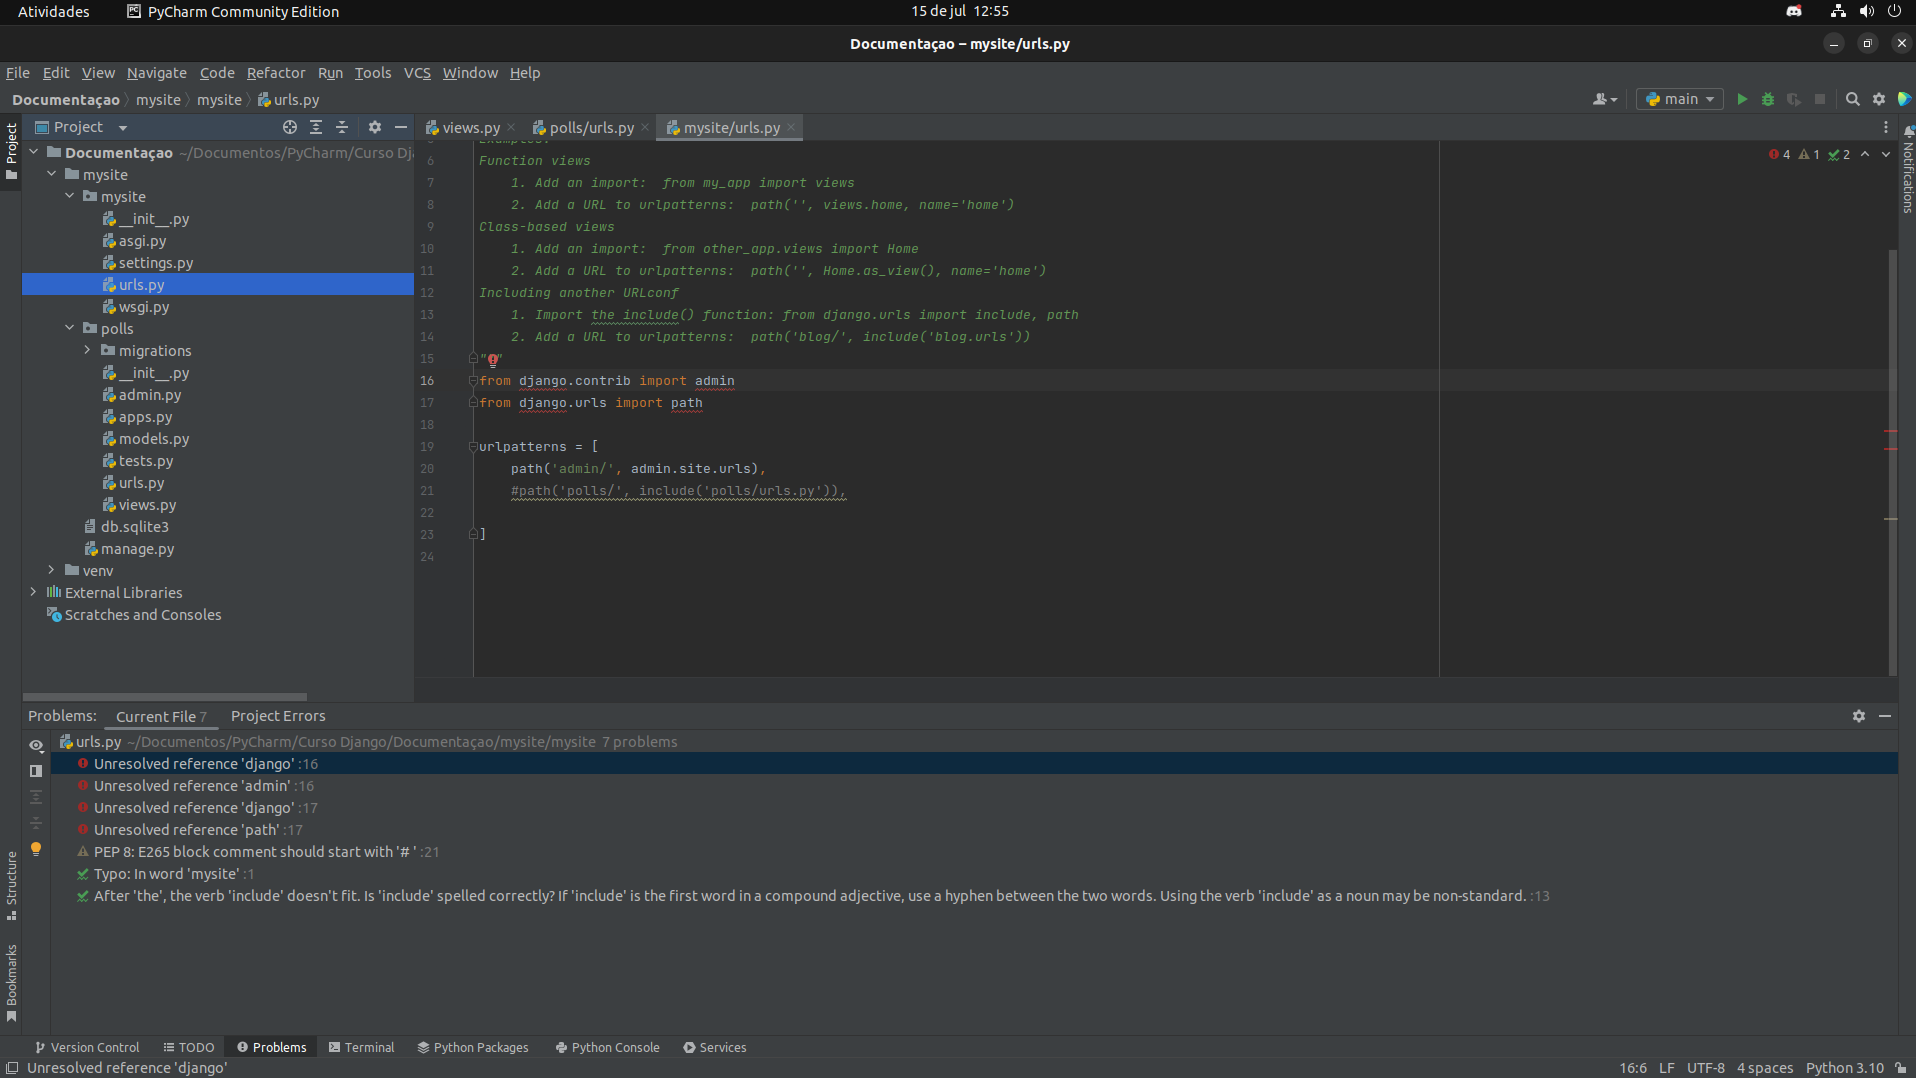1916x1078 pixels.
Task: Open IDE settings gear in toolbar
Action: click(1879, 99)
